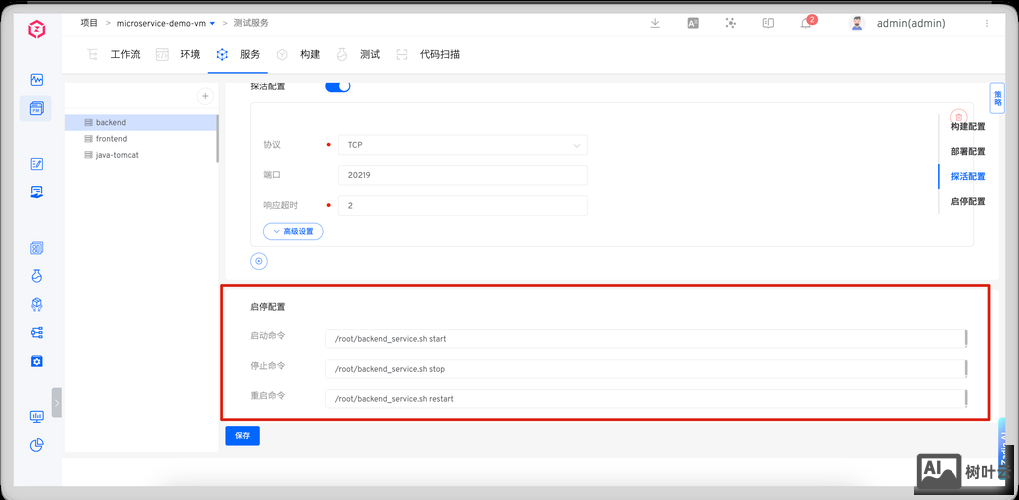
Task: Open microservice-demo-vm project dropdown
Action: [166, 23]
